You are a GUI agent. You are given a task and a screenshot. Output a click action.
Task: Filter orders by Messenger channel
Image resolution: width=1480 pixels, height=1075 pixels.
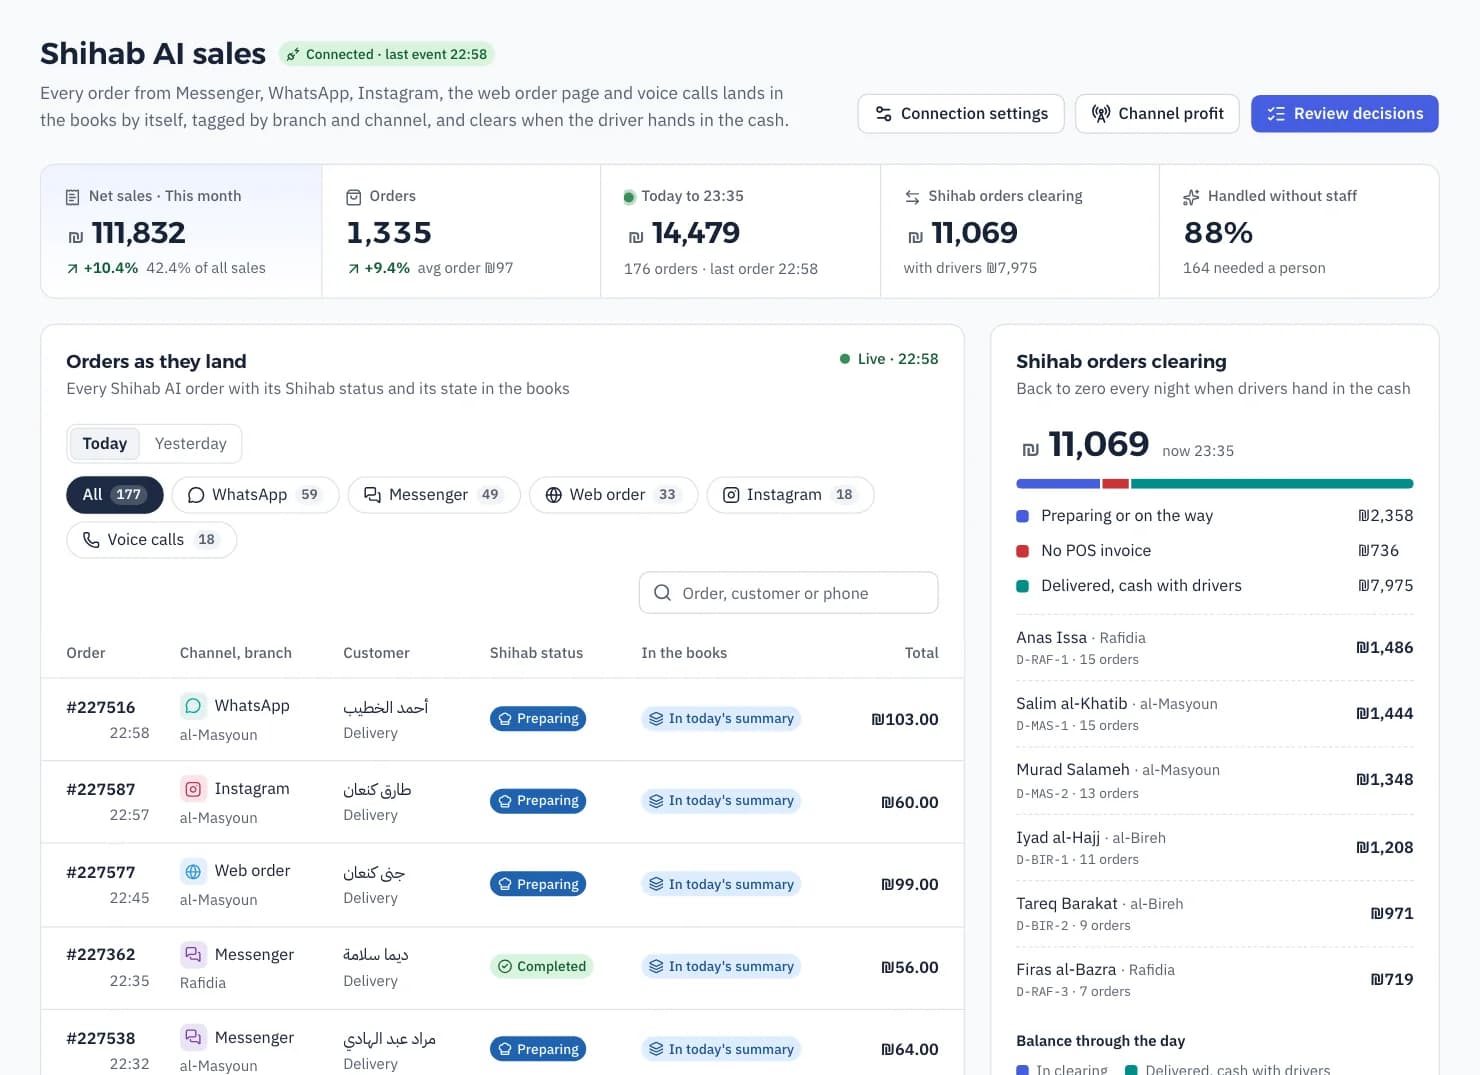(x=434, y=495)
